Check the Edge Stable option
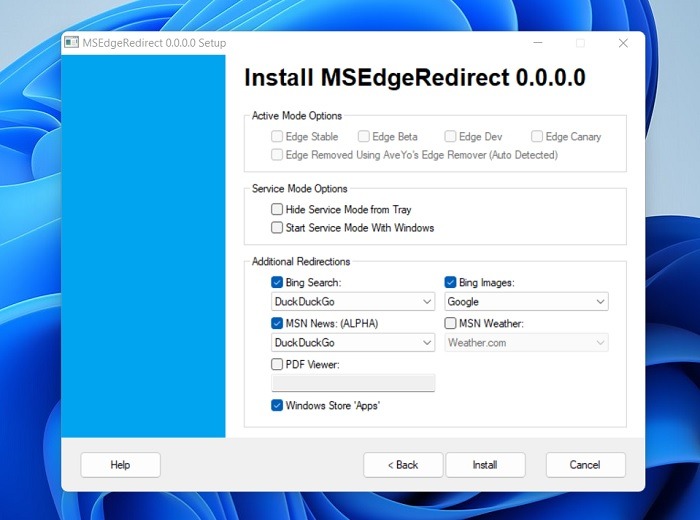The image size is (700, 520). pos(277,136)
